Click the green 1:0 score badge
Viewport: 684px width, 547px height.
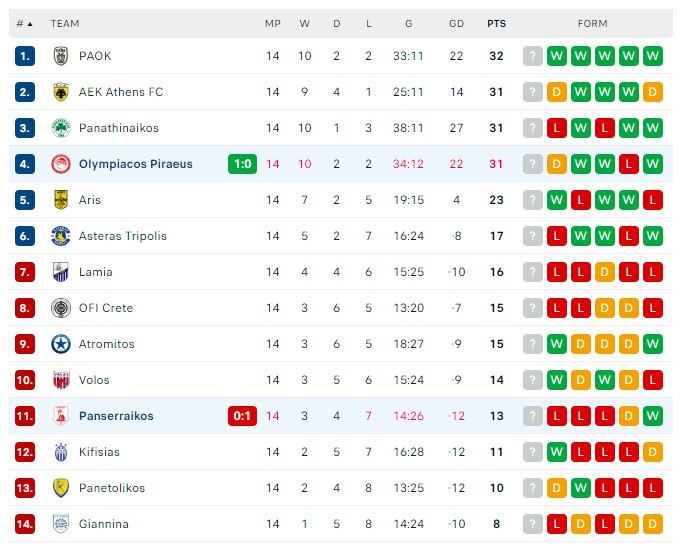[x=241, y=164]
